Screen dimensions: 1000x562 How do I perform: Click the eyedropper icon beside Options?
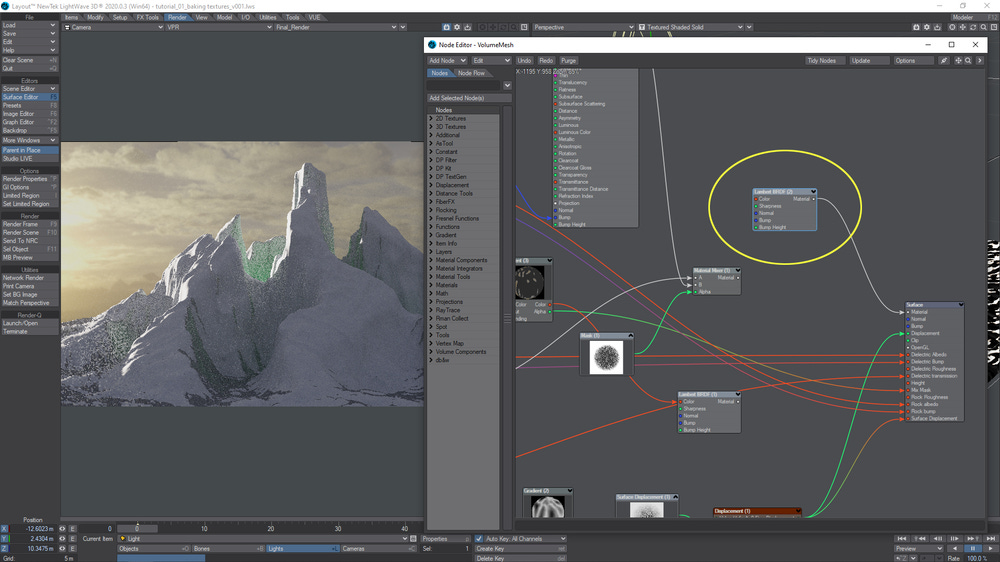[x=944, y=61]
